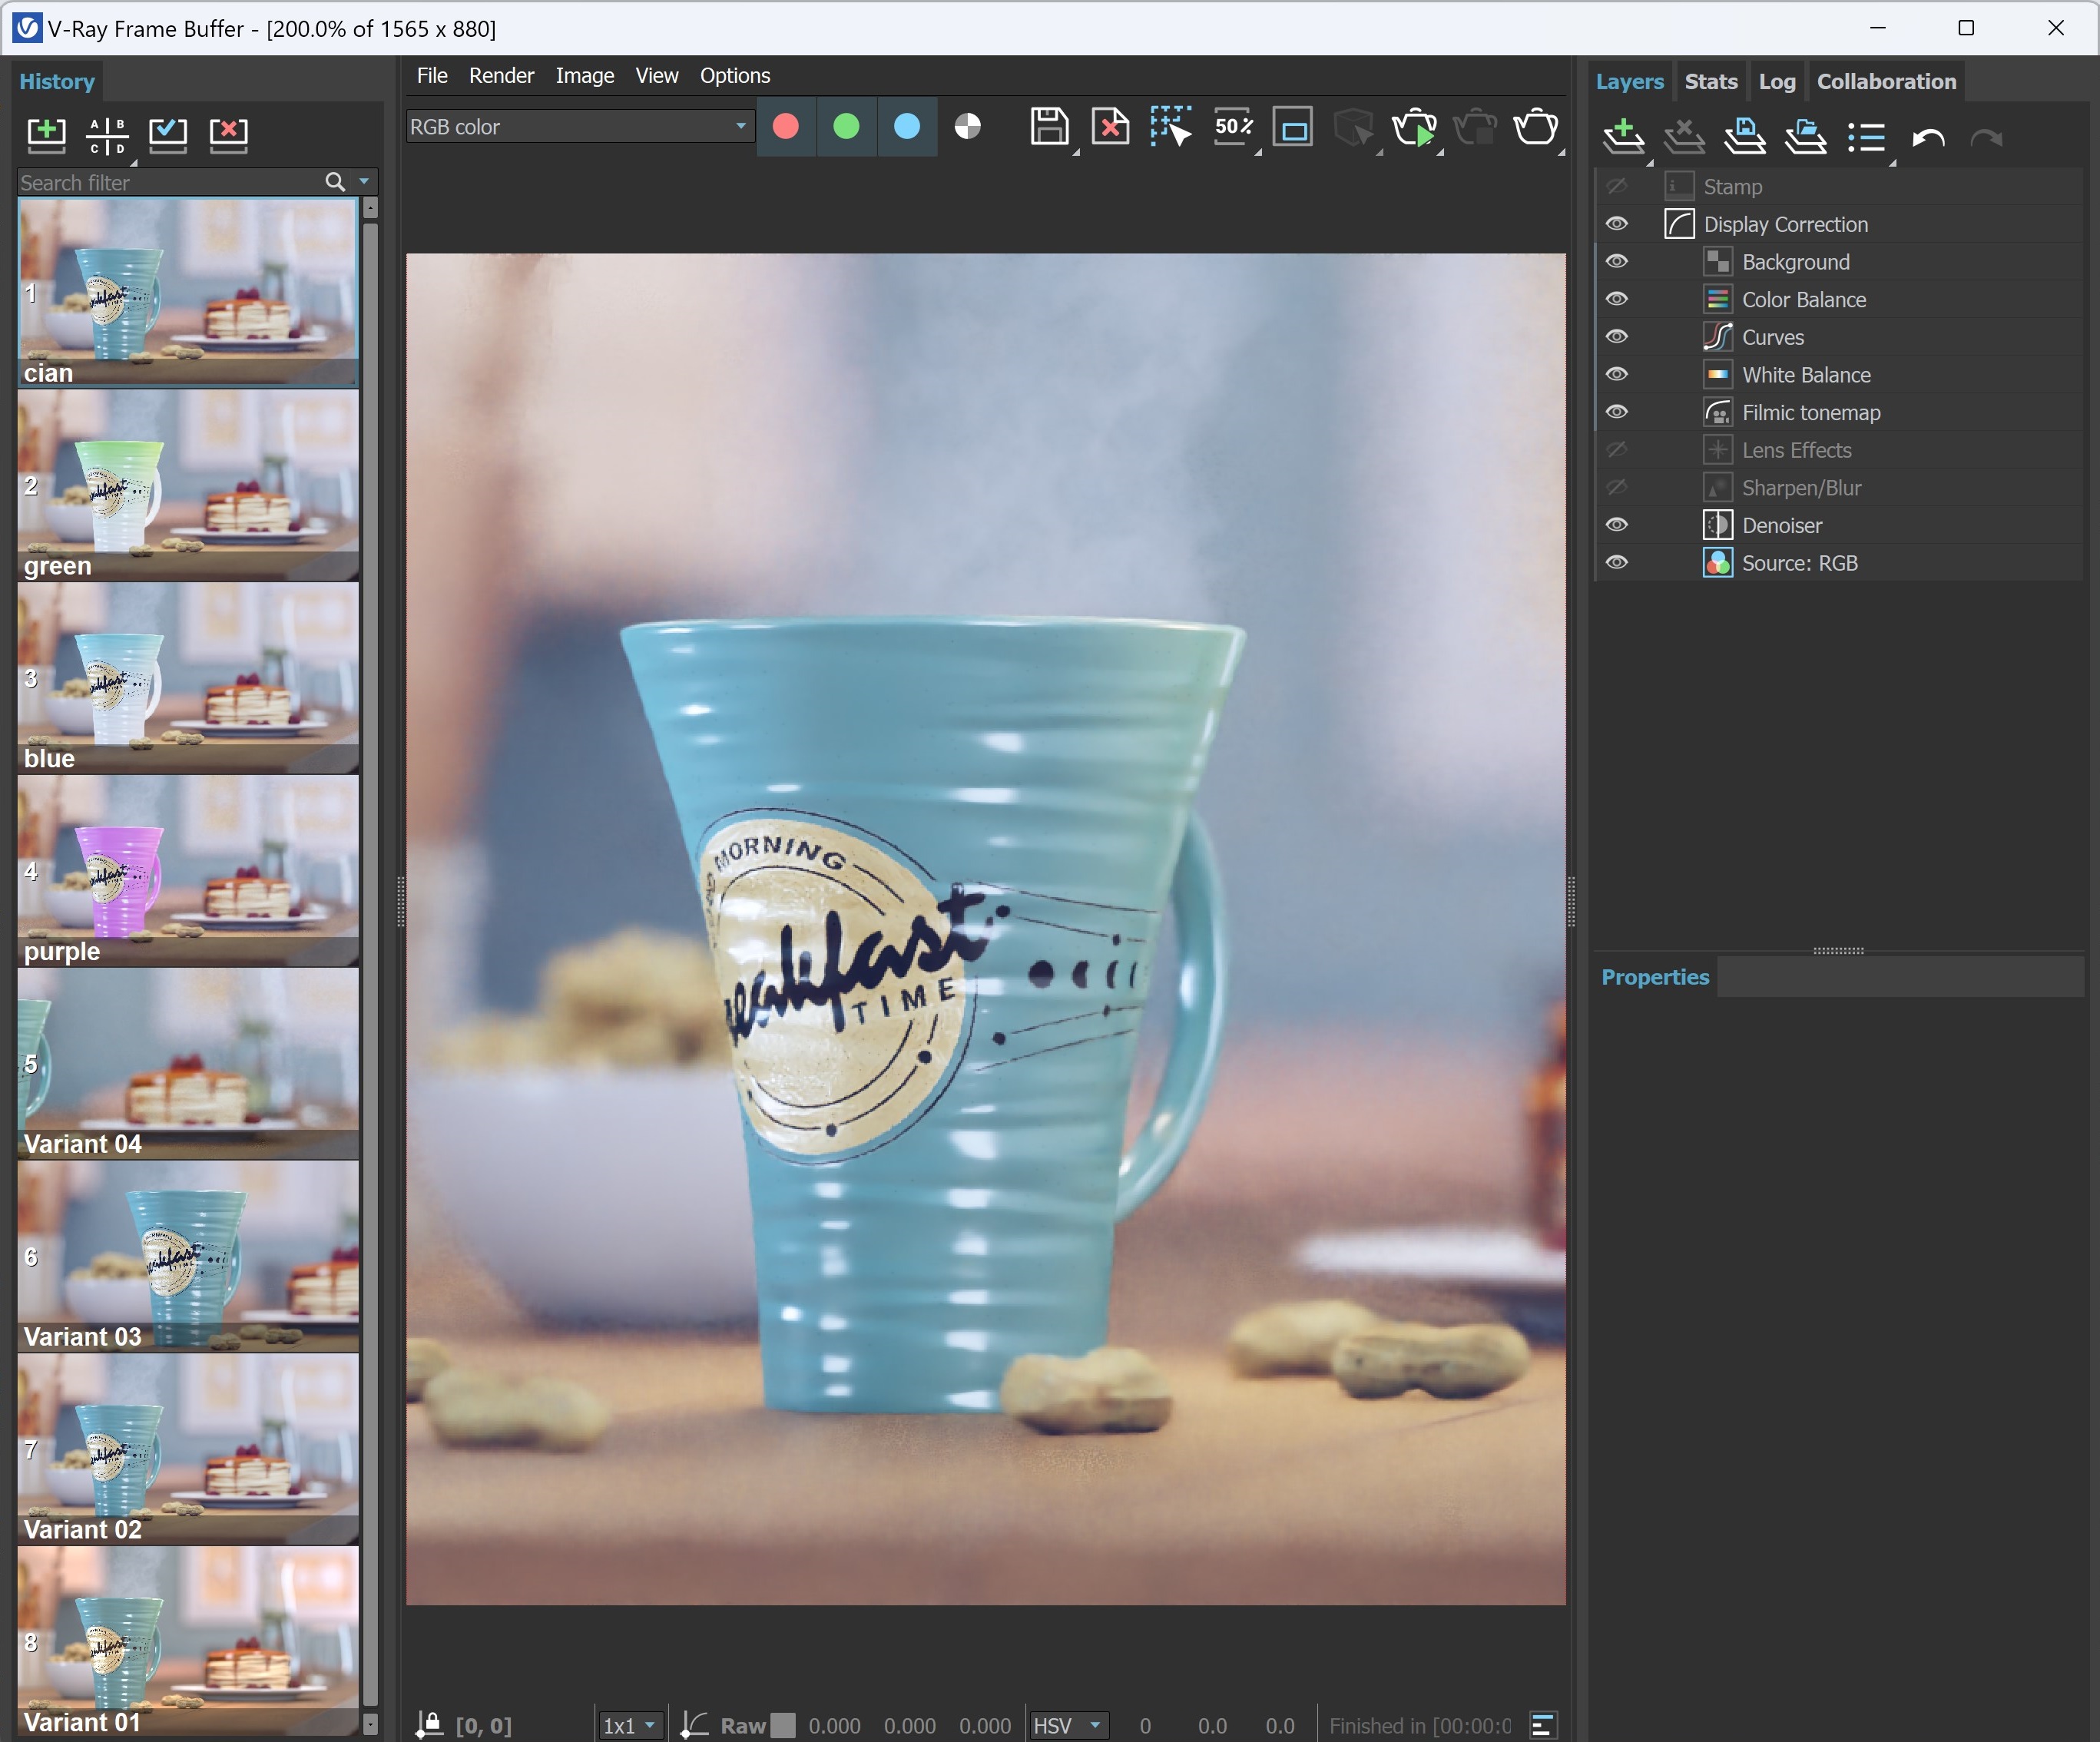Click the Filmic tonemap layer

pyautogui.click(x=1810, y=412)
